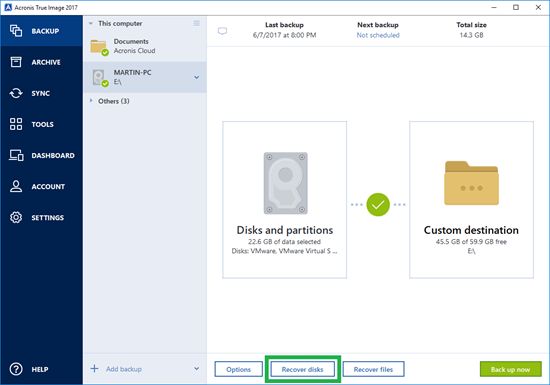
Task: Click the Sync circular arrows icon
Action: (16, 93)
